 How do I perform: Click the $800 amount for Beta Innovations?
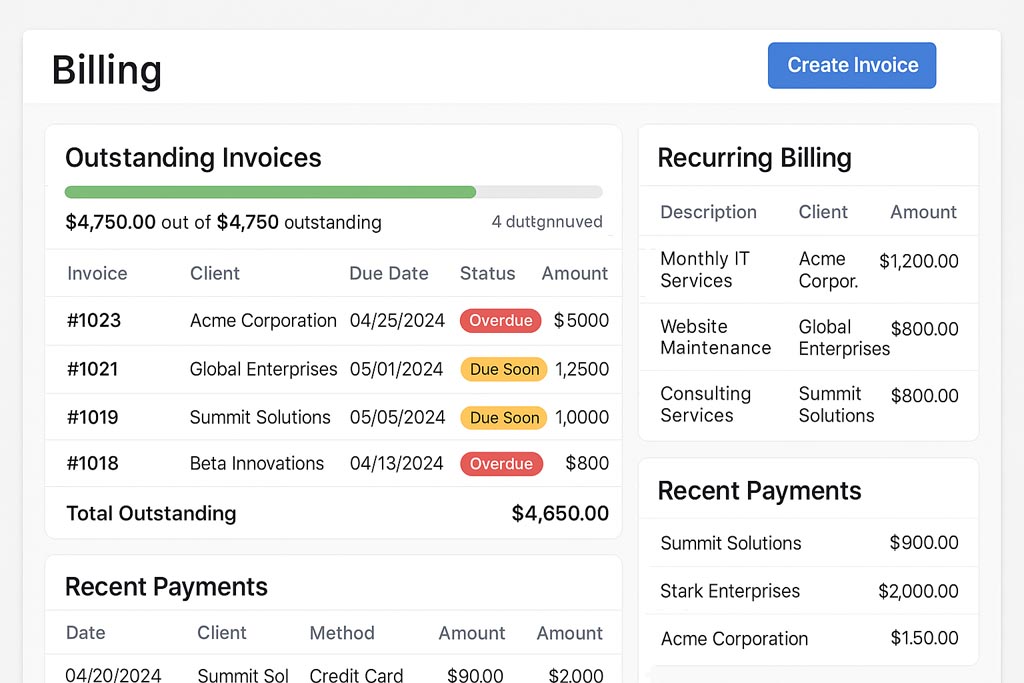click(x=587, y=463)
